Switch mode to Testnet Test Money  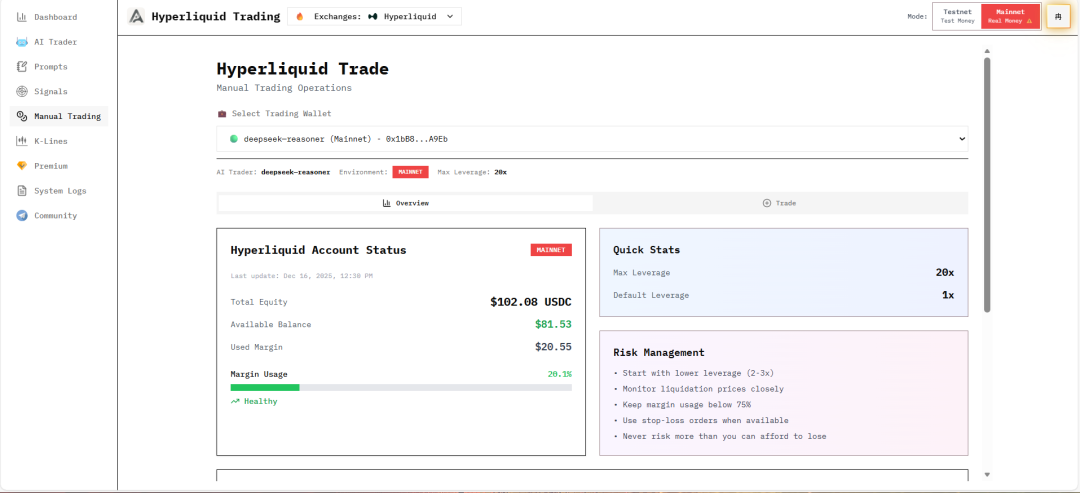tap(957, 16)
